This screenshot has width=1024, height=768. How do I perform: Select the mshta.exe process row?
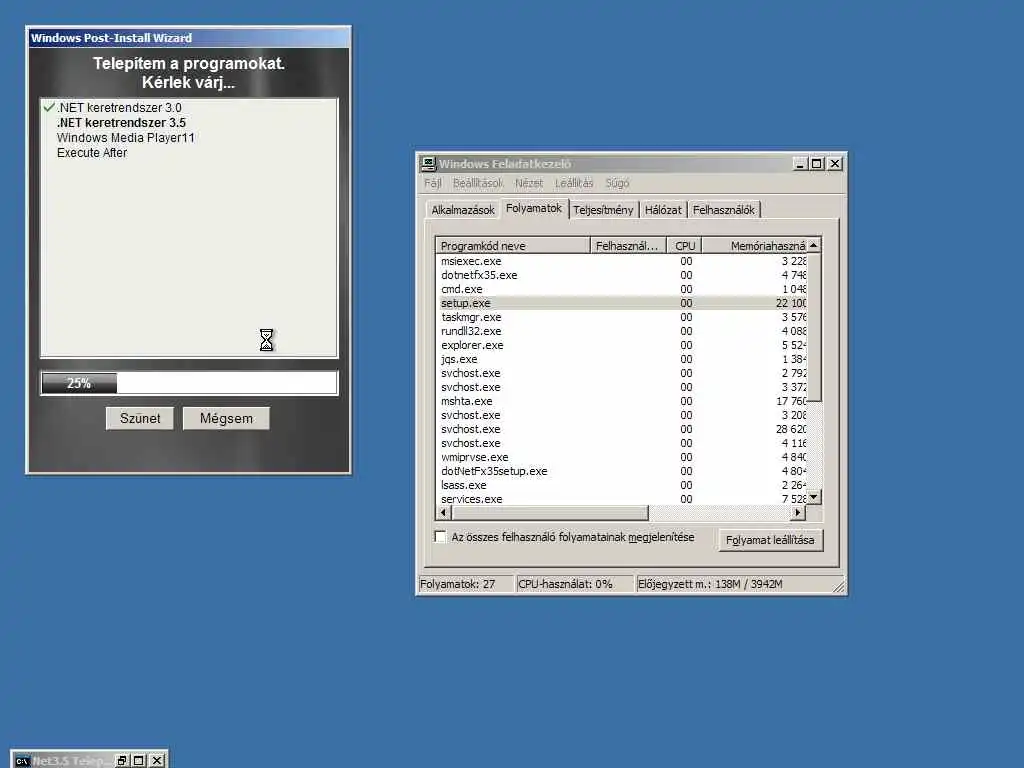[621, 402]
